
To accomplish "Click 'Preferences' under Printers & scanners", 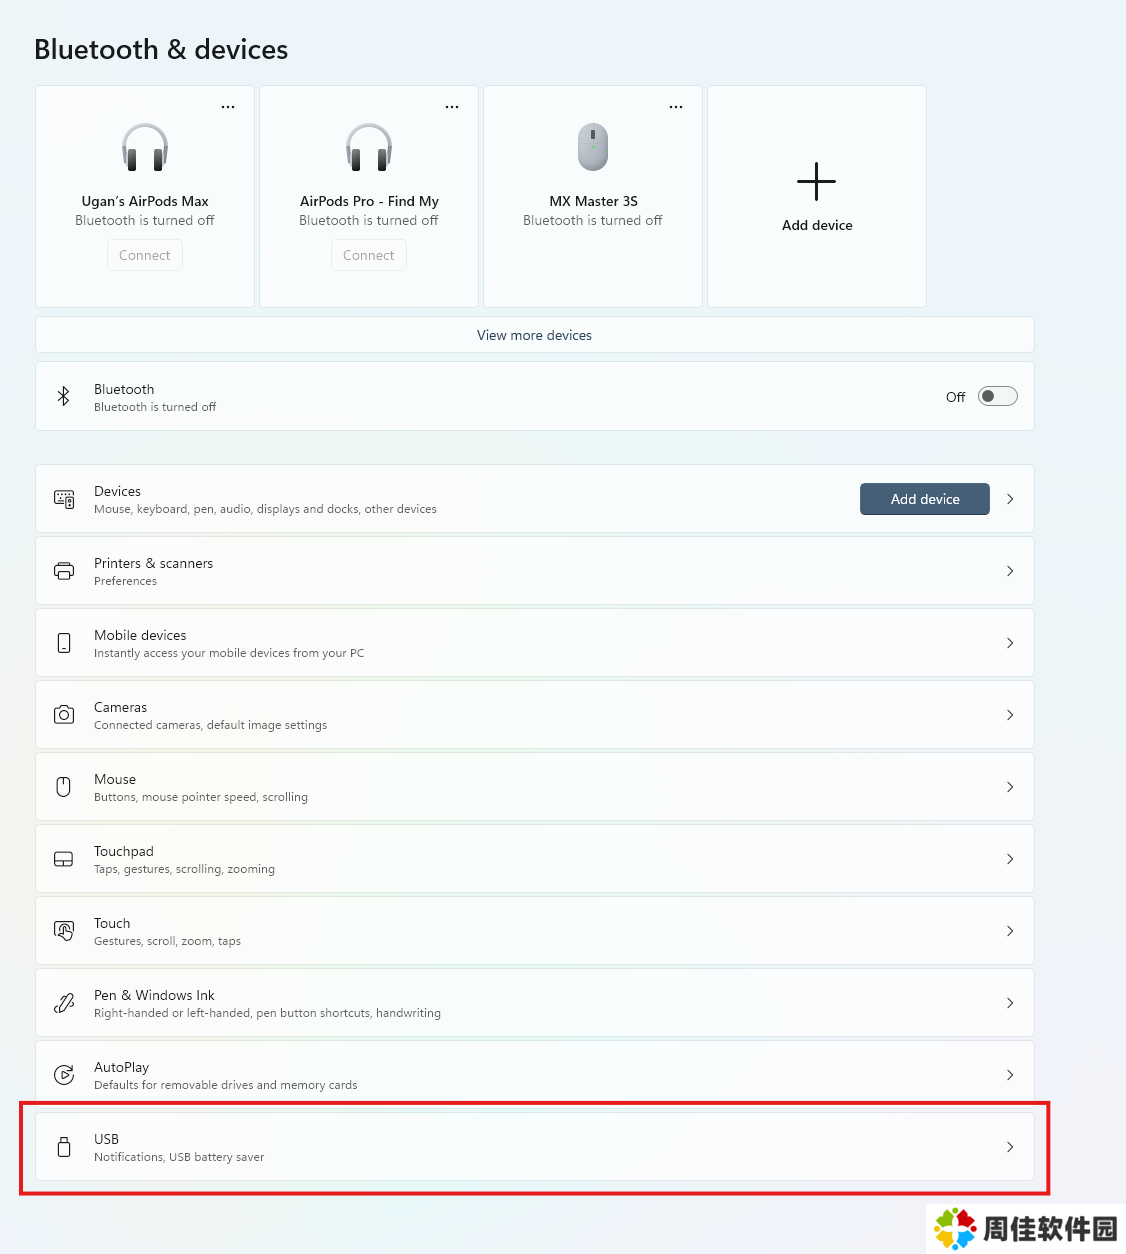I will click(x=125, y=581).
